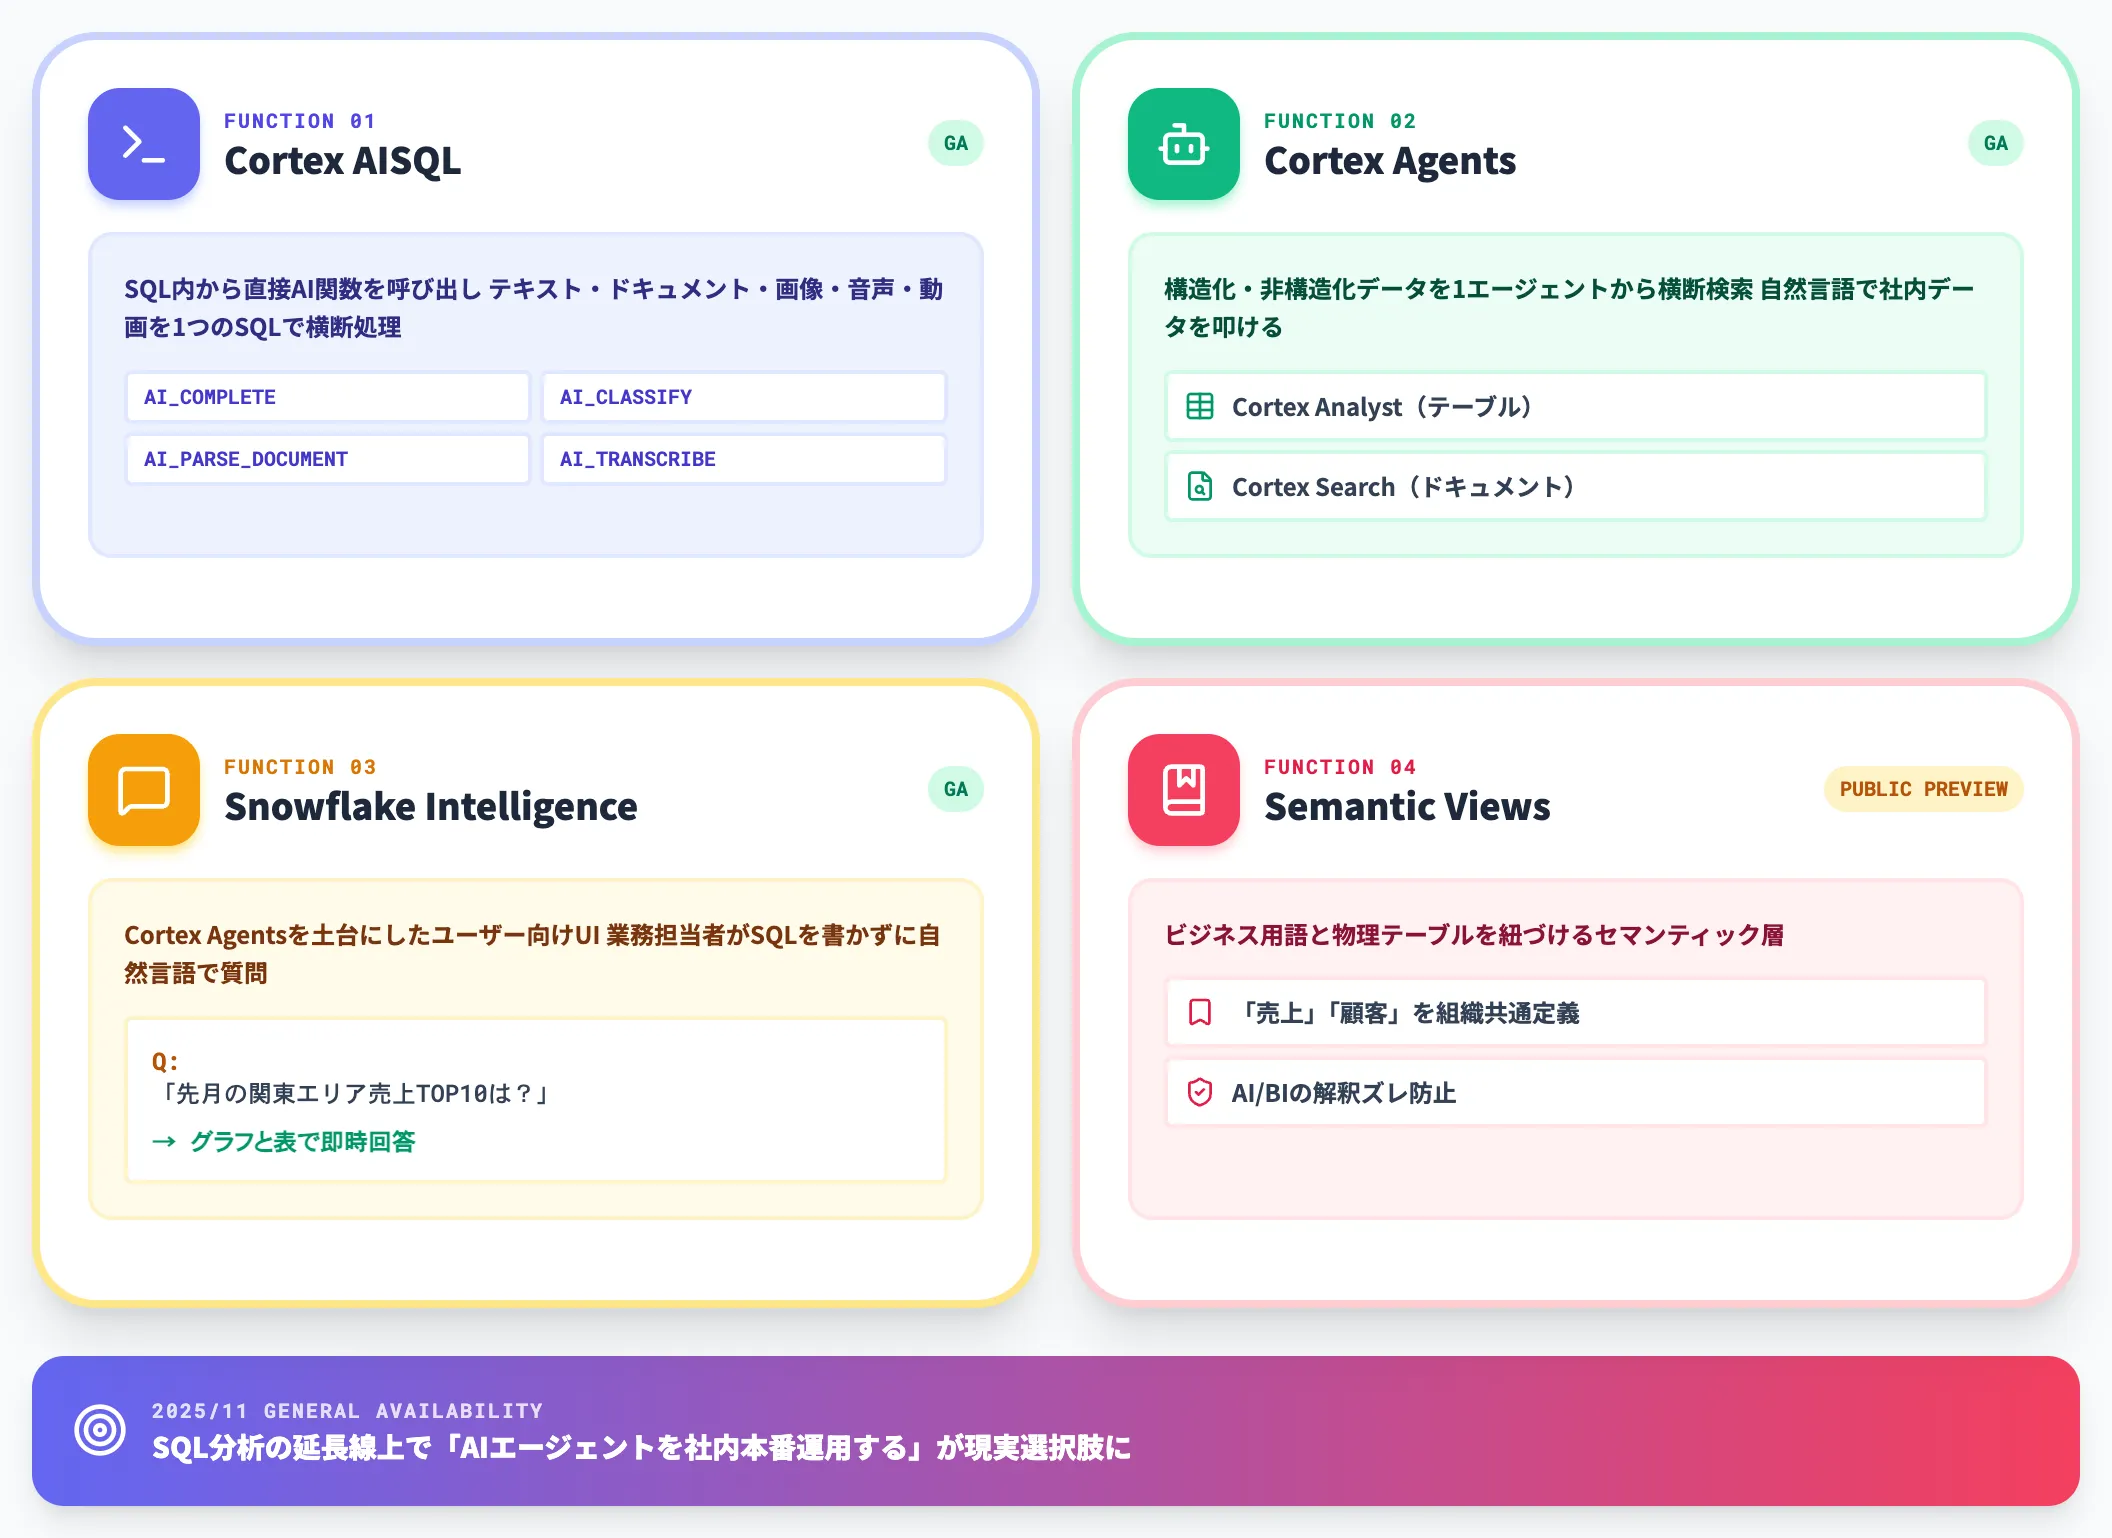Click the 2025/11 GENERAL AVAILABILITY banner label
The width and height of the screenshot is (2112, 1538).
click(347, 1411)
